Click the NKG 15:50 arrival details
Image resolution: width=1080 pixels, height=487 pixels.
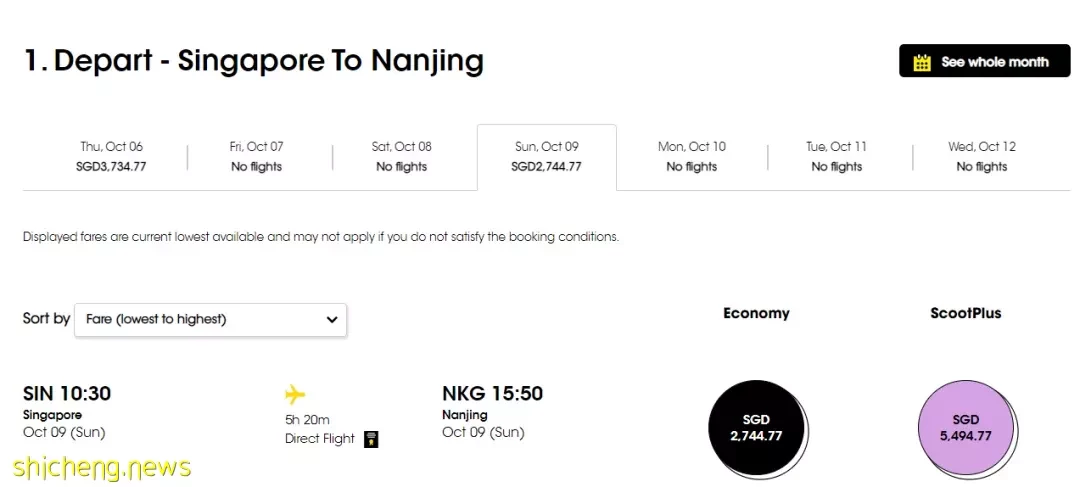point(492,412)
